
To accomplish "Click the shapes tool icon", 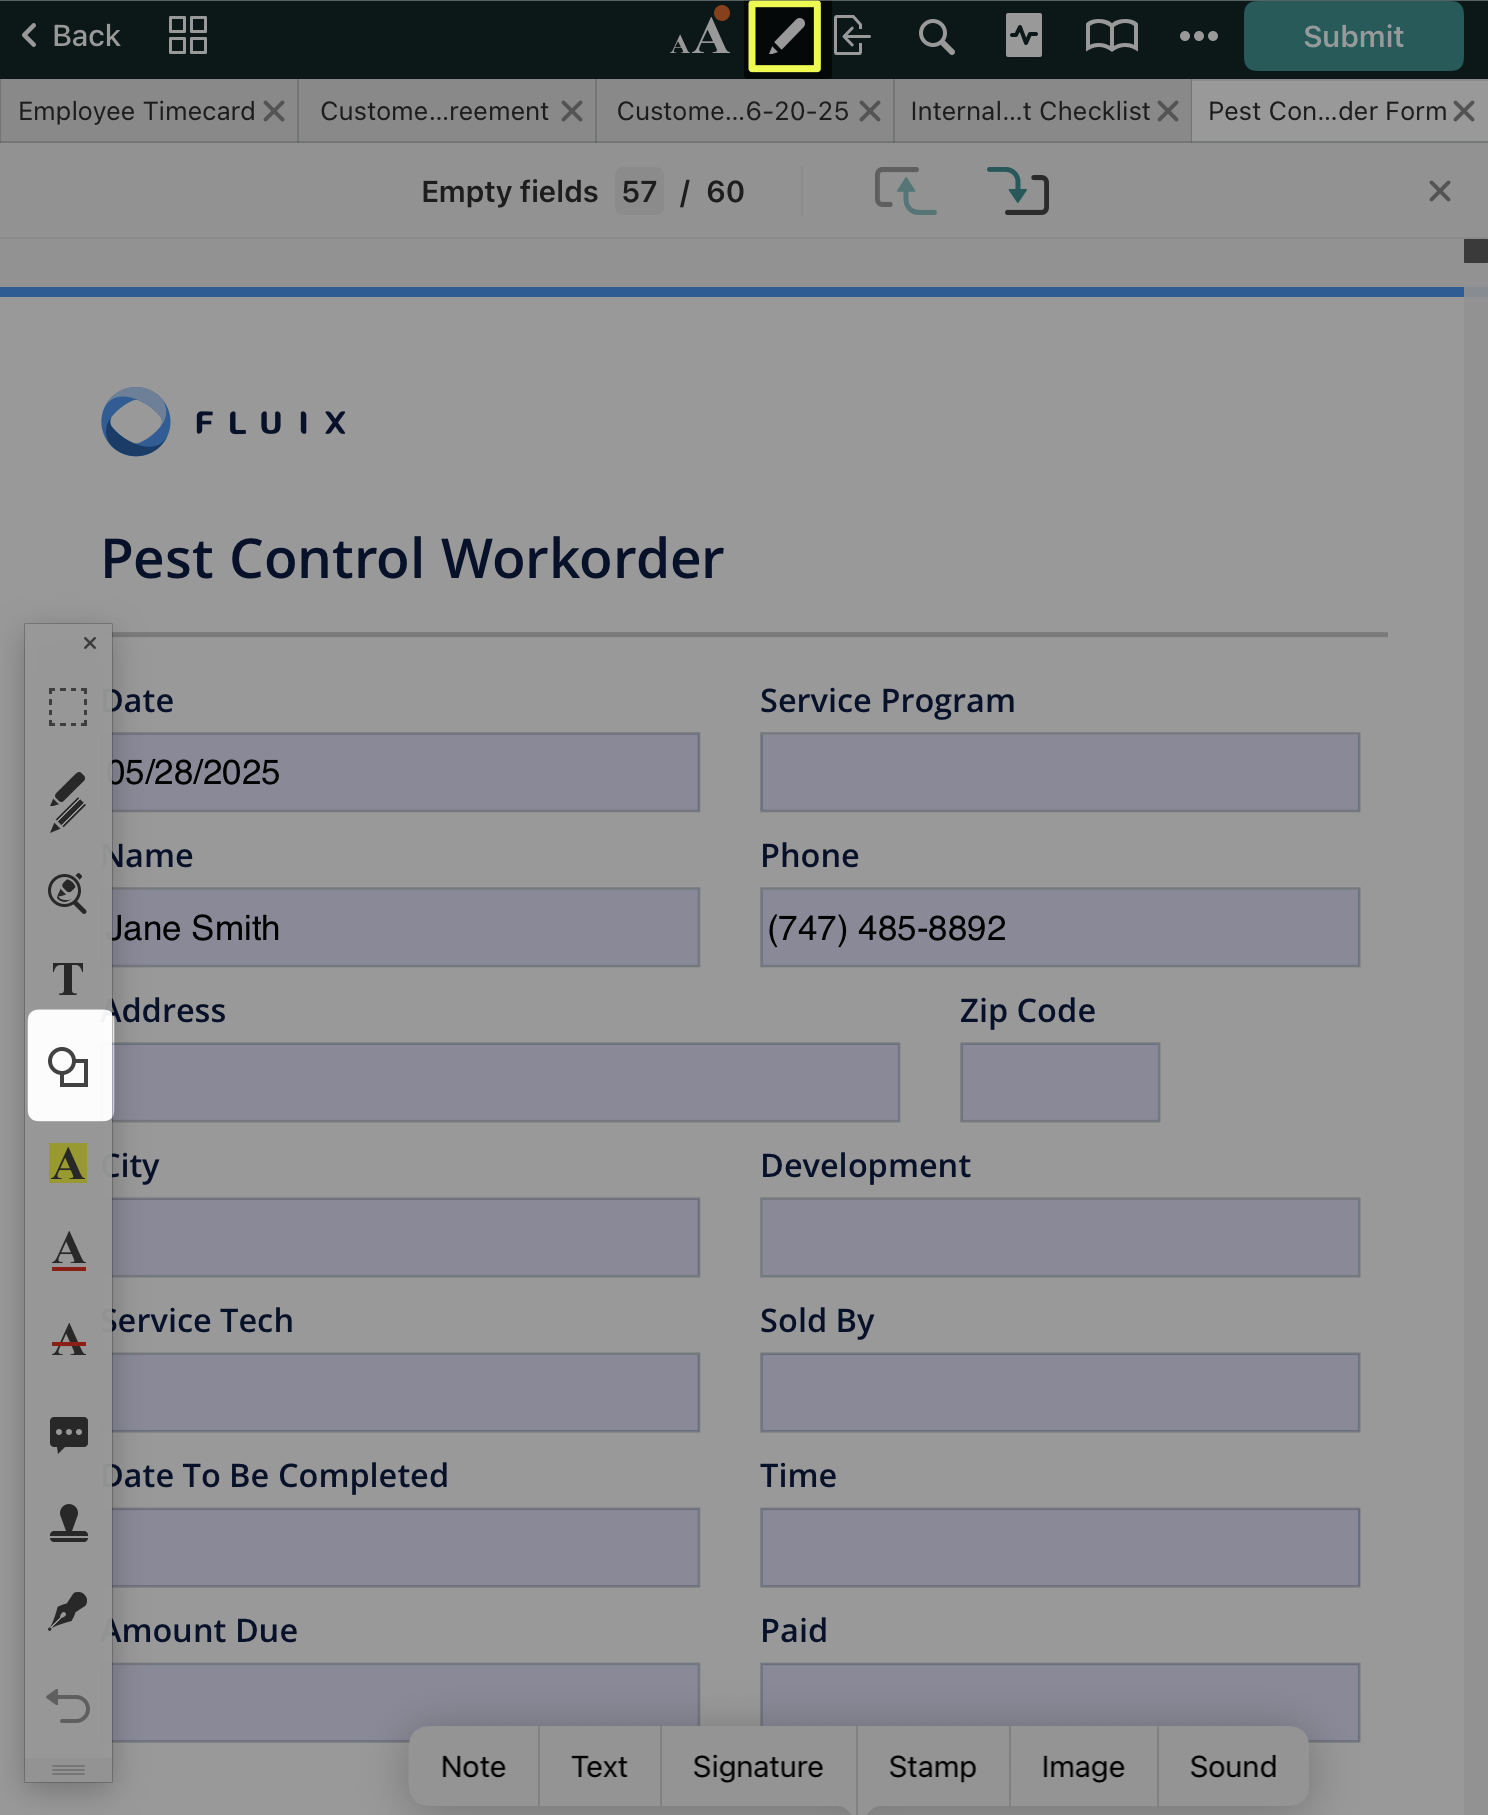I will (69, 1067).
